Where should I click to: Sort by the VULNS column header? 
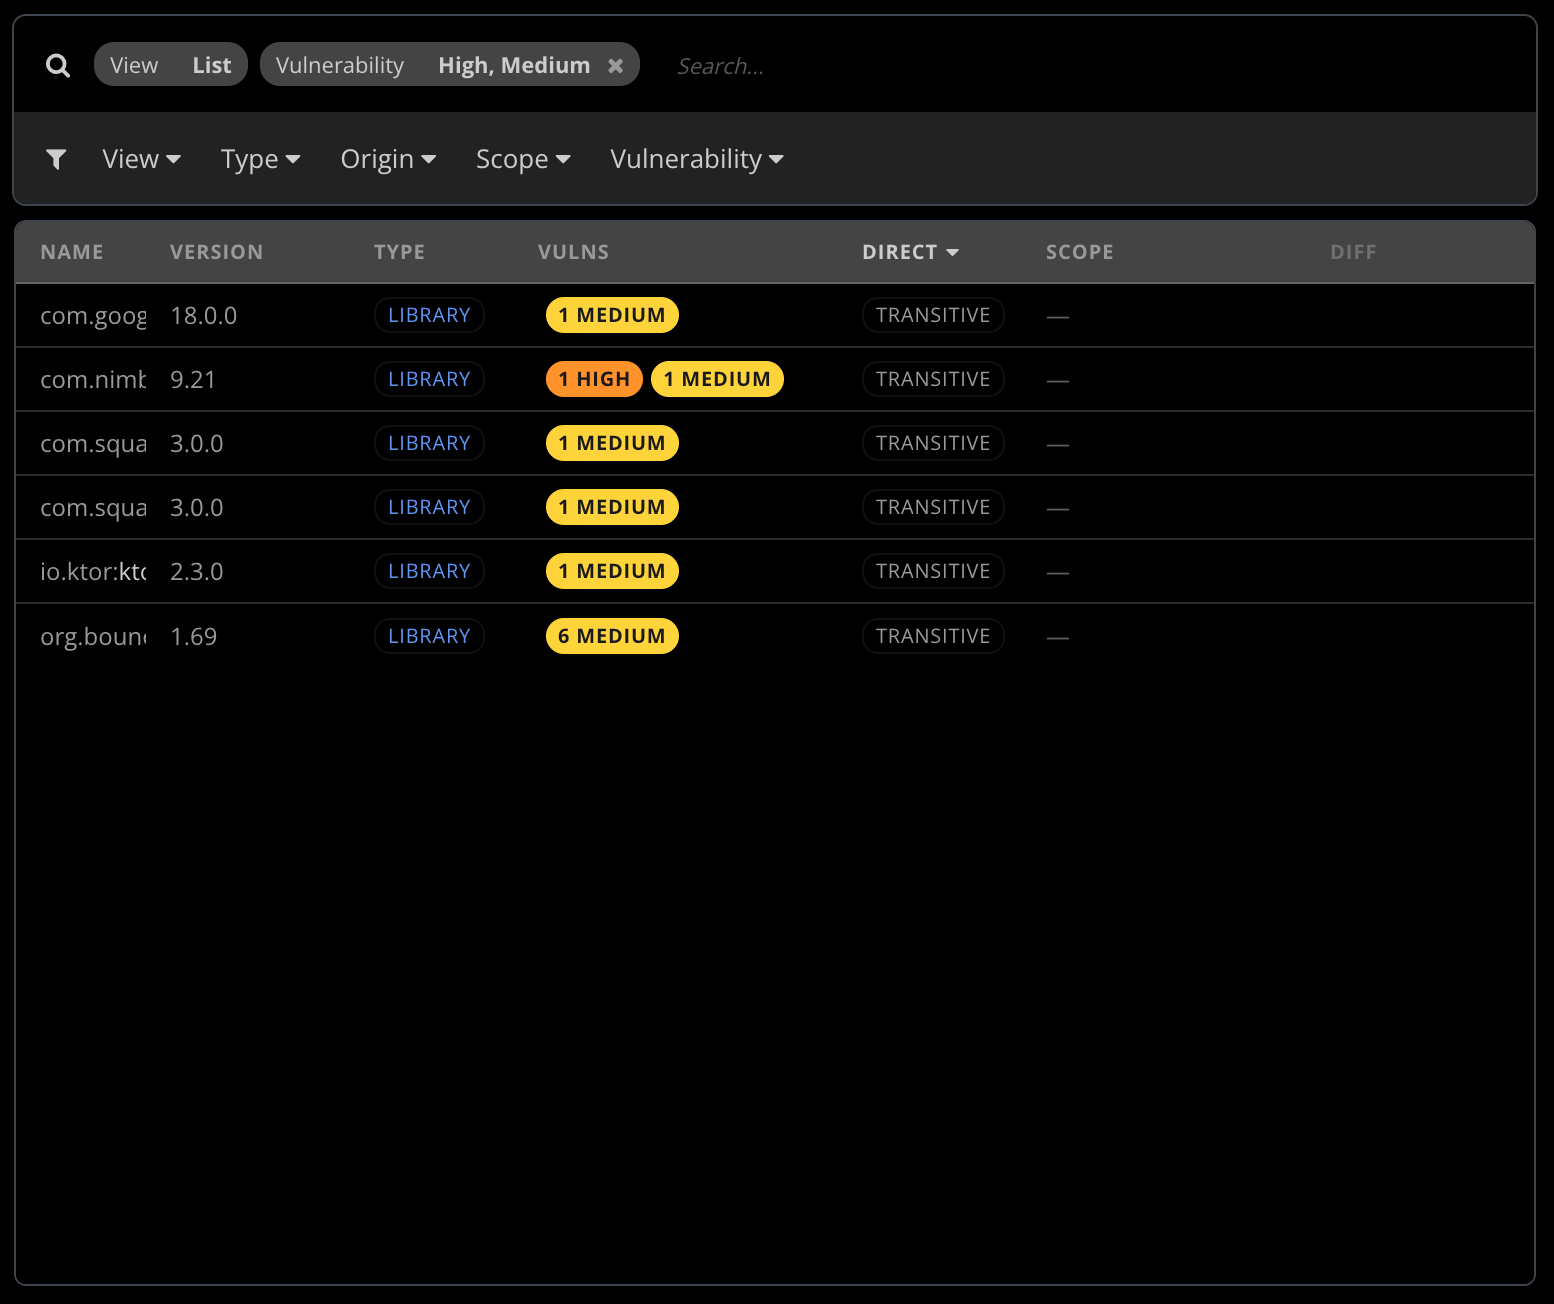tap(573, 252)
